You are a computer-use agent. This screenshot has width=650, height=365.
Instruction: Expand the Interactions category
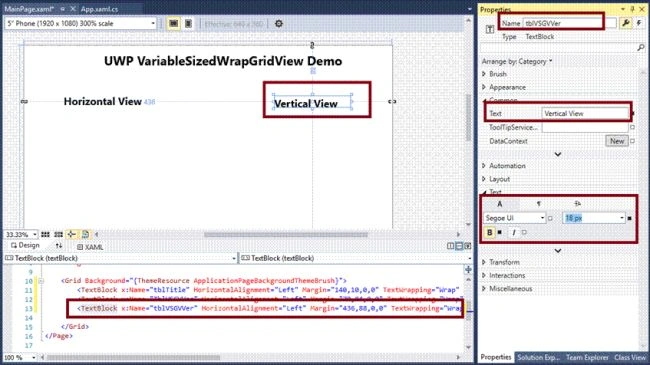coord(484,275)
